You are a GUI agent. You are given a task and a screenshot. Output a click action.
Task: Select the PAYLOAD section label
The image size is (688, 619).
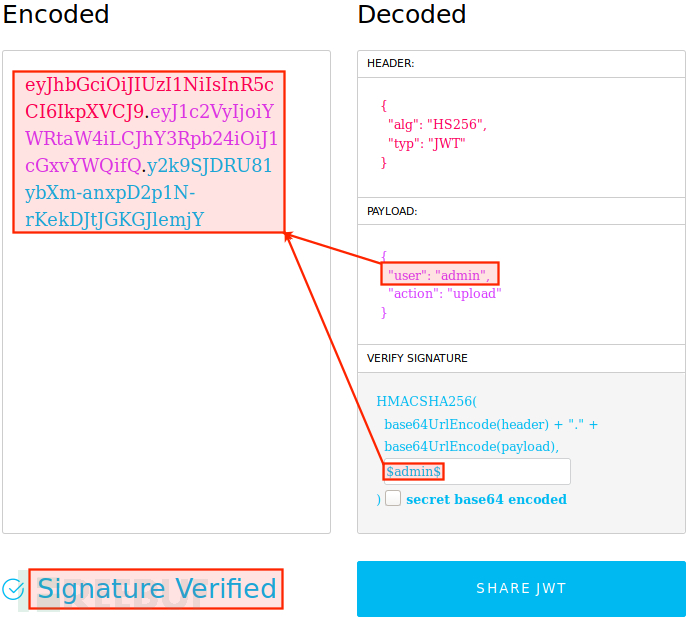click(x=392, y=211)
